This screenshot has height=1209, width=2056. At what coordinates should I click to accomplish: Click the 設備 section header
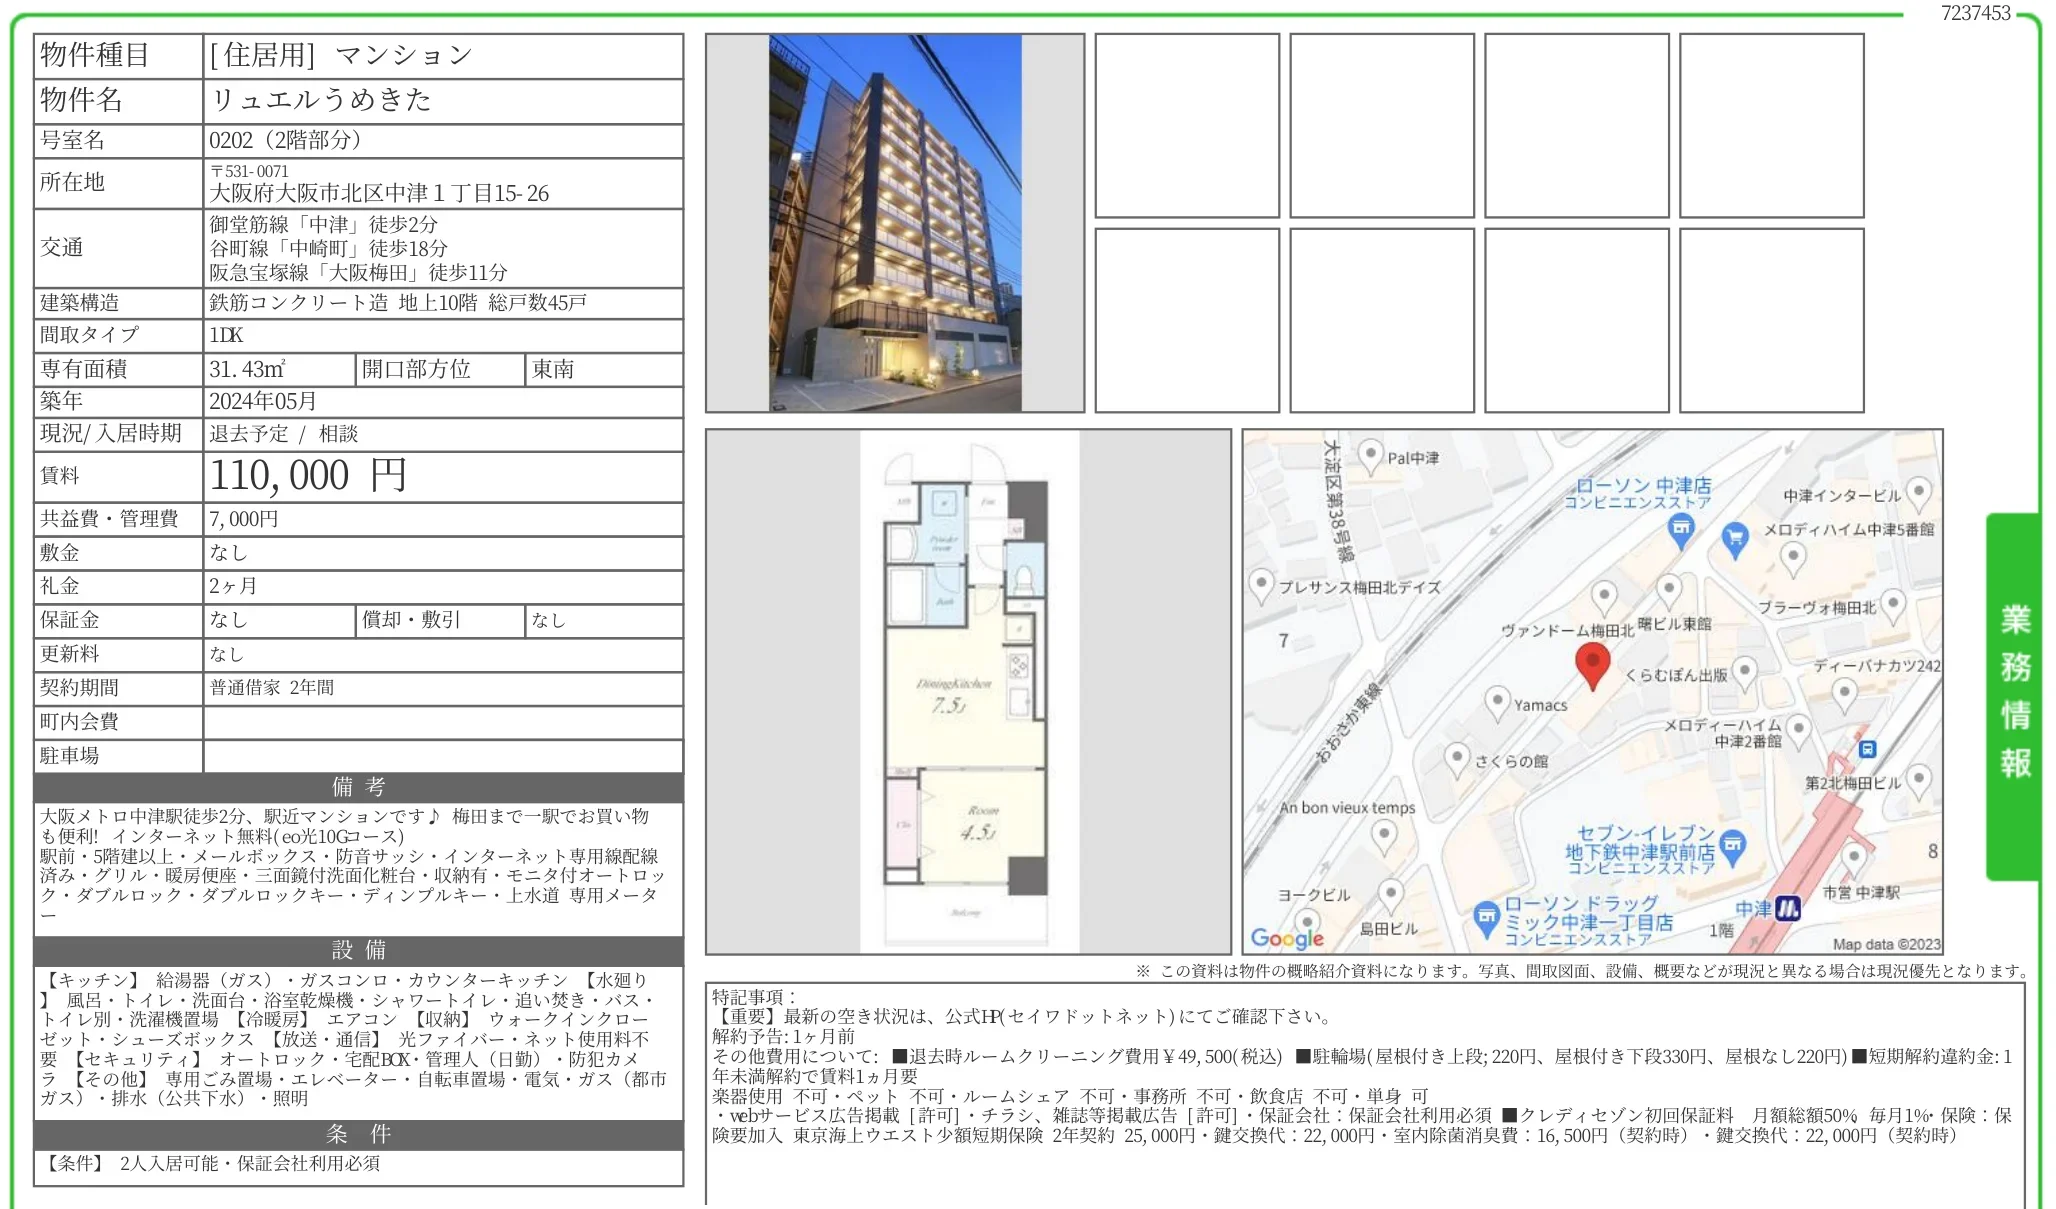358,950
